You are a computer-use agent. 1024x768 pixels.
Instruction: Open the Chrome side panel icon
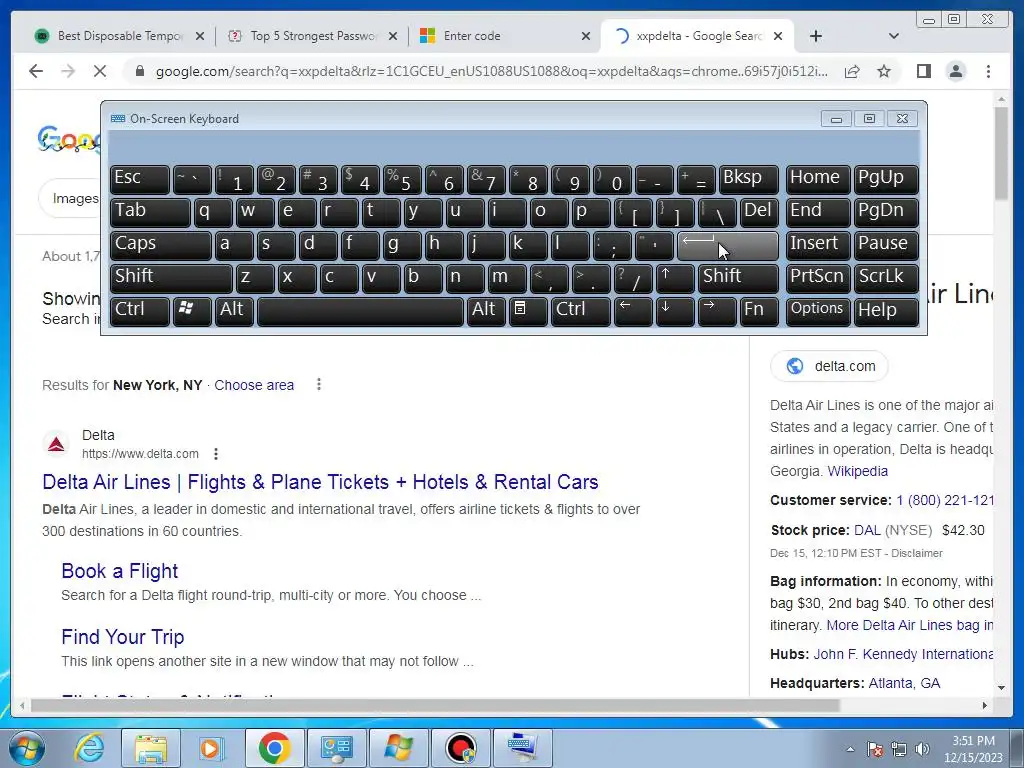923,71
